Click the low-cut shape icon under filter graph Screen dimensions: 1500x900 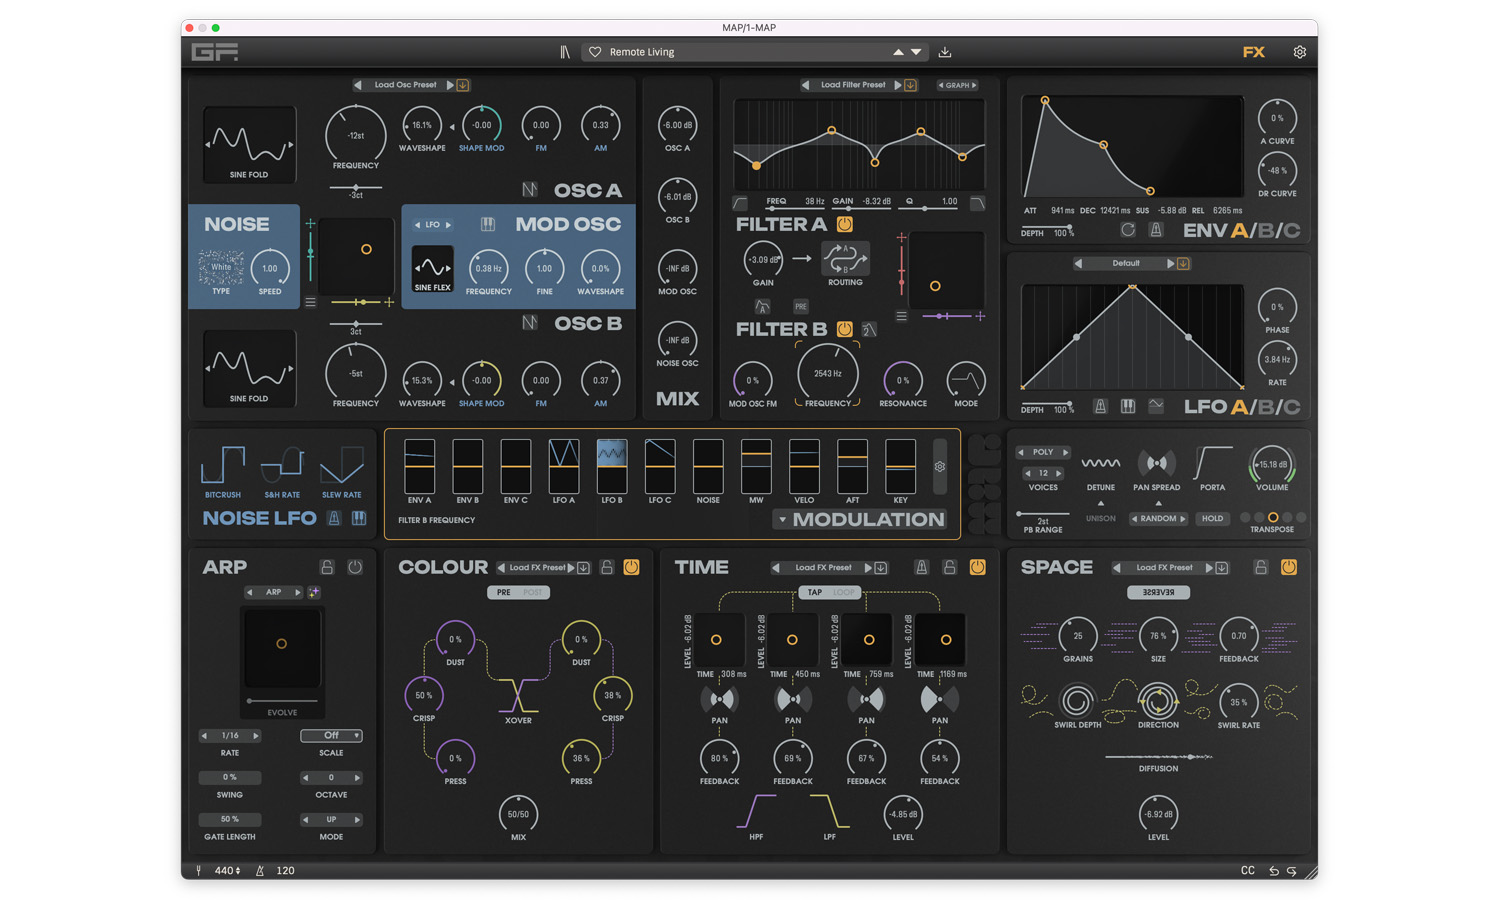pos(740,203)
